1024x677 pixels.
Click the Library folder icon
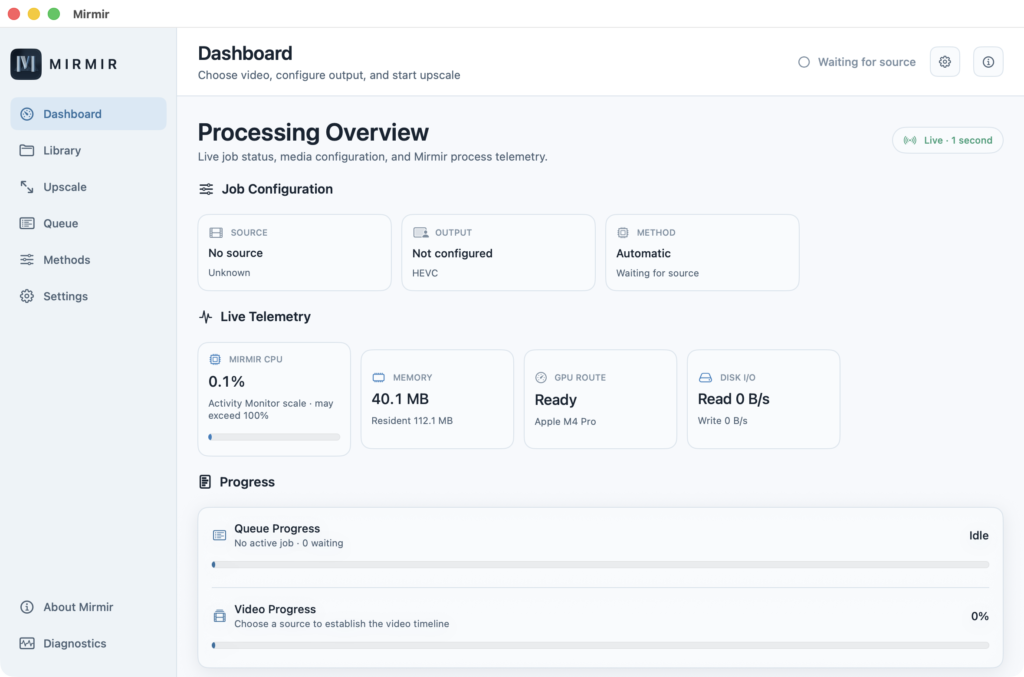coord(27,150)
